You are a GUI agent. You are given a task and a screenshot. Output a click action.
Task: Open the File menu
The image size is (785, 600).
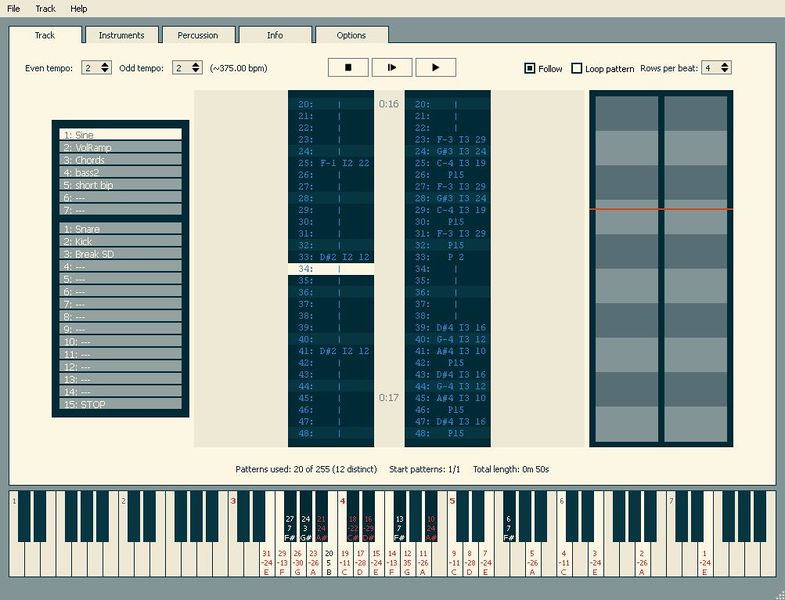click(14, 8)
